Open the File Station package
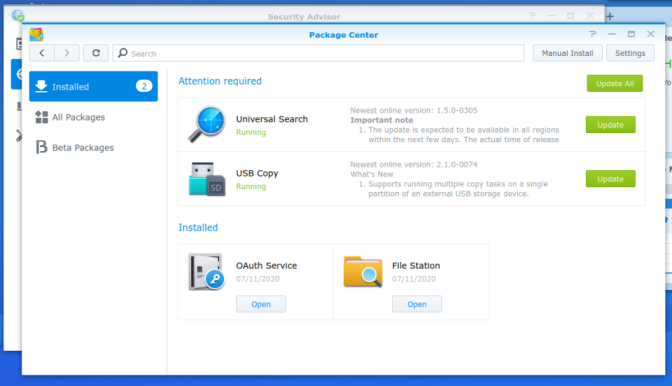The image size is (672, 386). (x=417, y=304)
